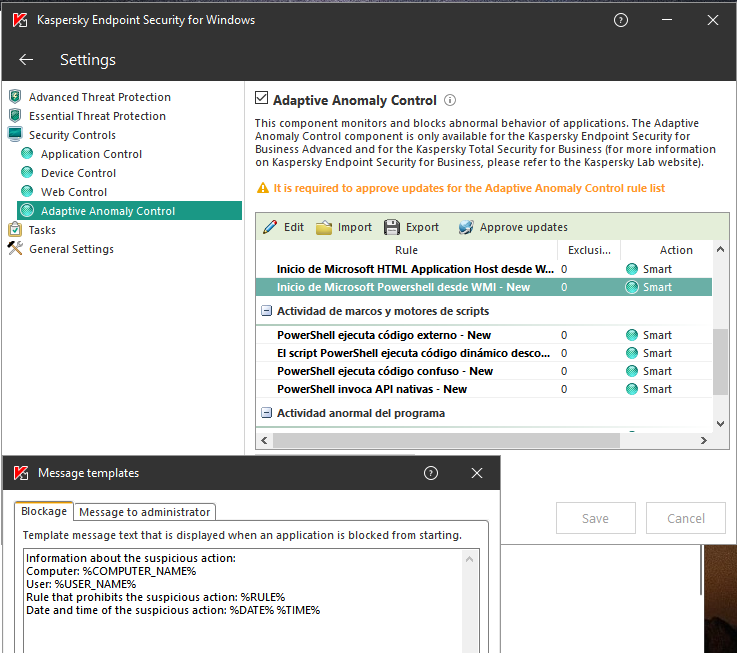Click the Export disk toolbar button
This screenshot has height=653, width=737.
[412, 227]
